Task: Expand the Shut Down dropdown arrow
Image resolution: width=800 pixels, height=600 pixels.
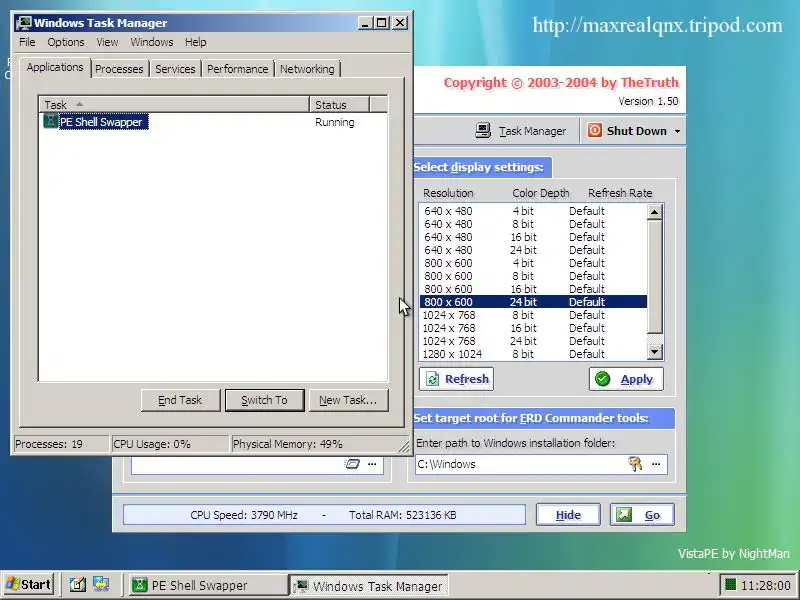Action: point(678,132)
